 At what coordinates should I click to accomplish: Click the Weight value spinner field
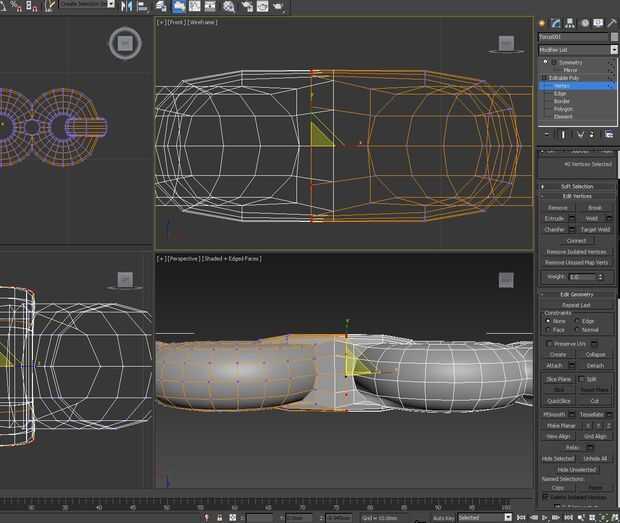click(584, 276)
